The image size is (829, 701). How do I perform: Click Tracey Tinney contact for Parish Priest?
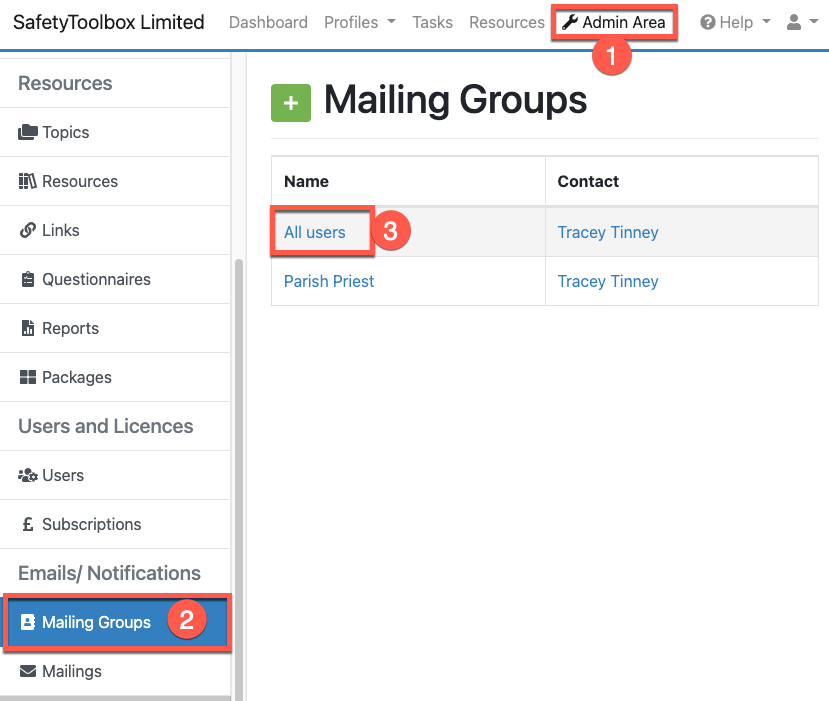coord(608,281)
